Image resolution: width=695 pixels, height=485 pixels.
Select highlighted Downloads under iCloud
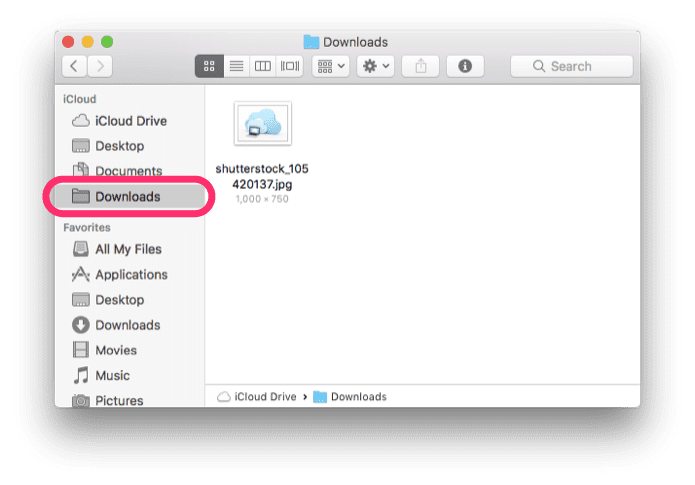129,196
